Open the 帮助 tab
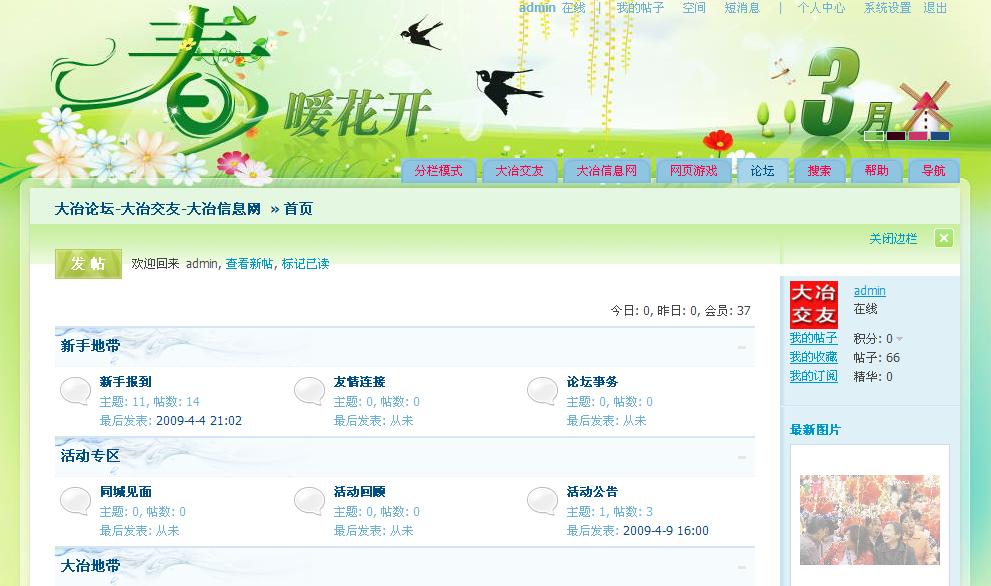Viewport: 991px width, 586px height. pos(877,171)
